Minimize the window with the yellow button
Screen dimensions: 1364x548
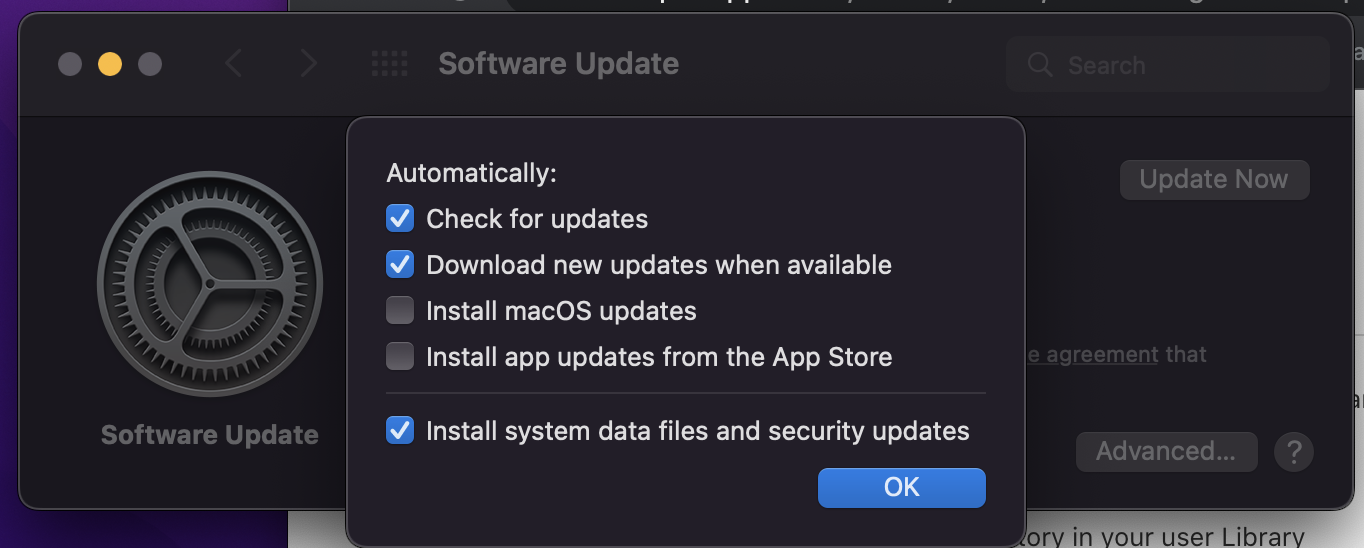coord(110,64)
